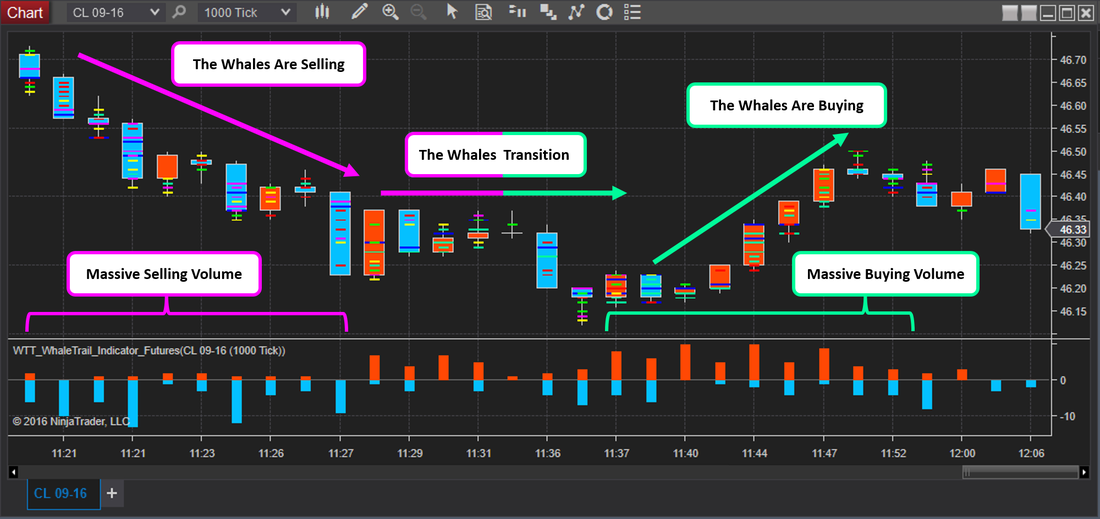1100x519 pixels.
Task: Expand the 1000 Tick interval dropdown
Action: [286, 12]
